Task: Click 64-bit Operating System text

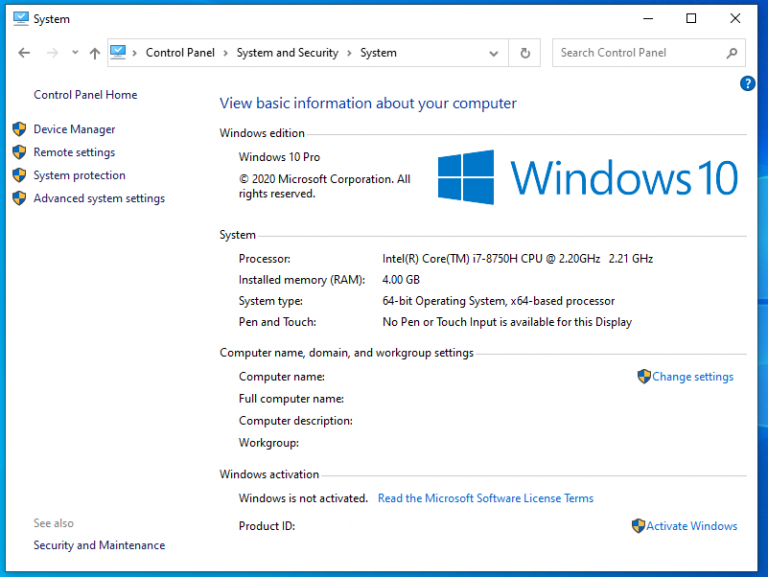Action: tap(498, 301)
